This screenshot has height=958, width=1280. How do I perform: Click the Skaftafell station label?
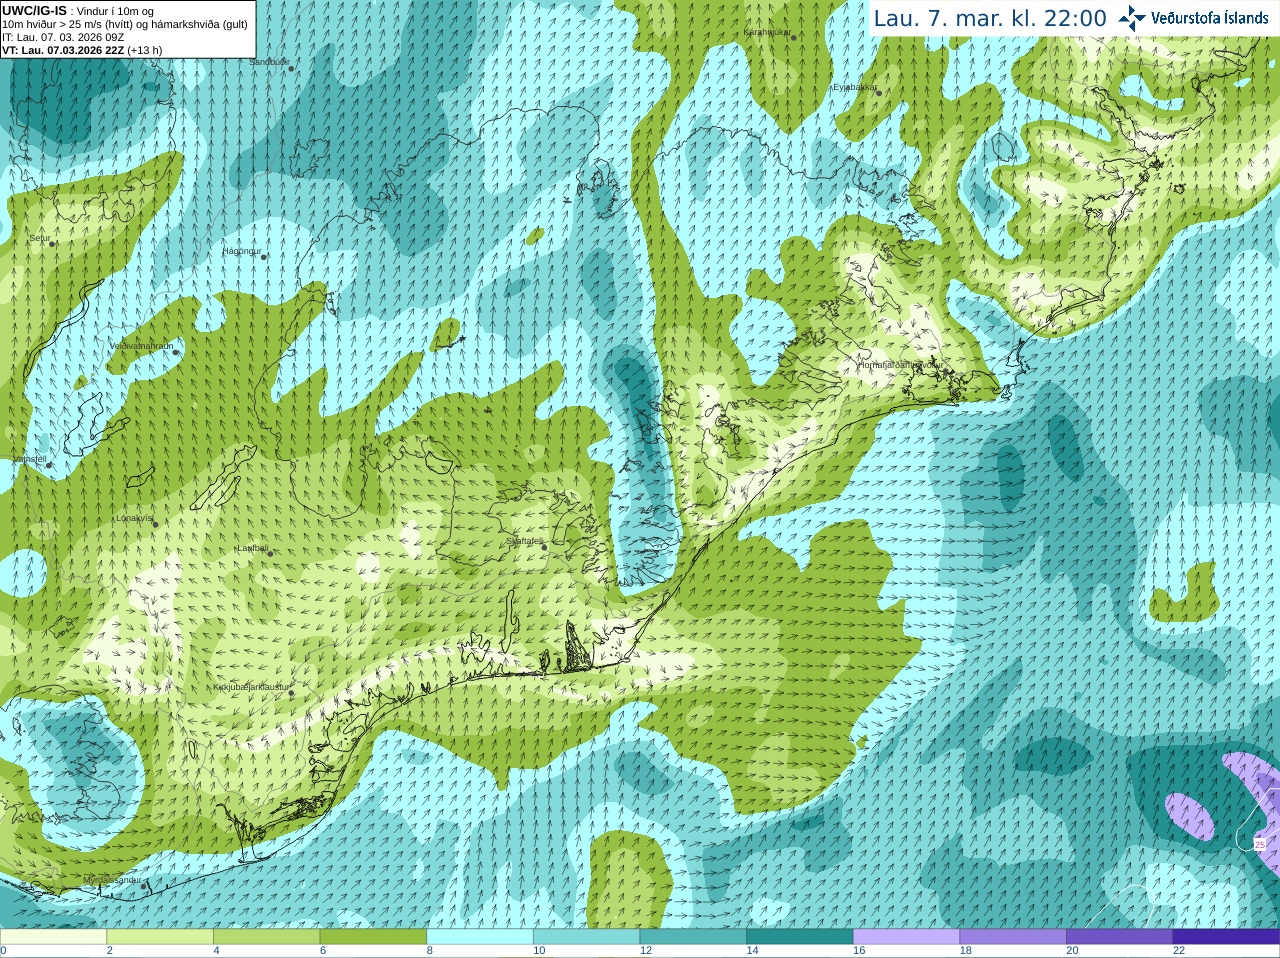(x=524, y=541)
